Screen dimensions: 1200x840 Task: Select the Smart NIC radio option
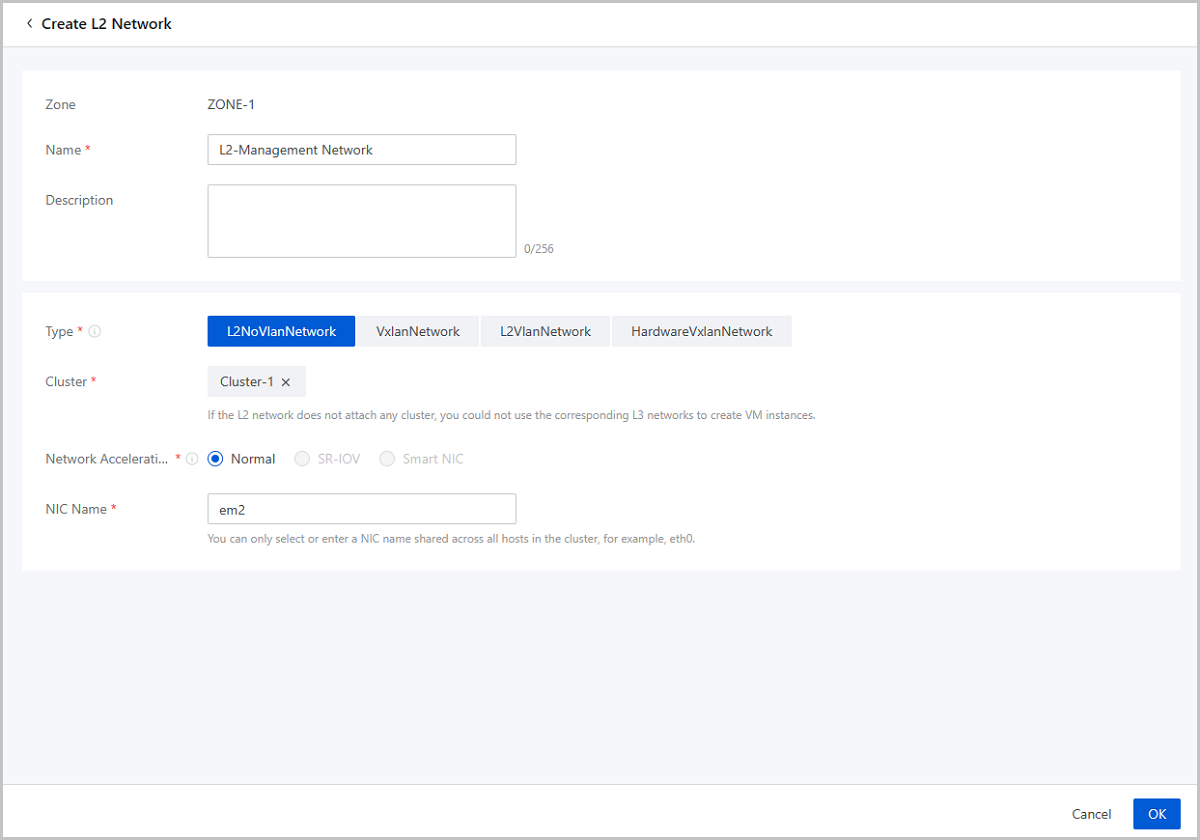pos(386,459)
